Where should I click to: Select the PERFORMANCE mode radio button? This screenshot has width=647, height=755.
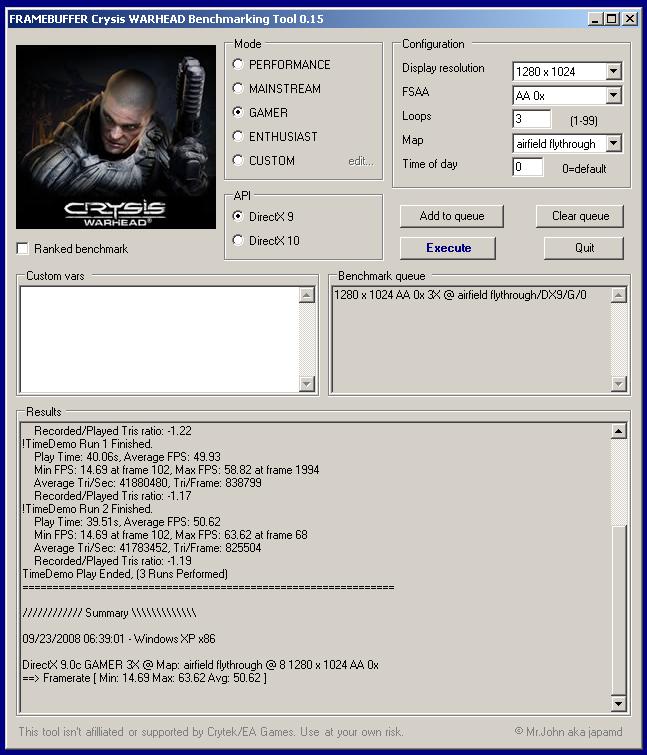coord(238,64)
